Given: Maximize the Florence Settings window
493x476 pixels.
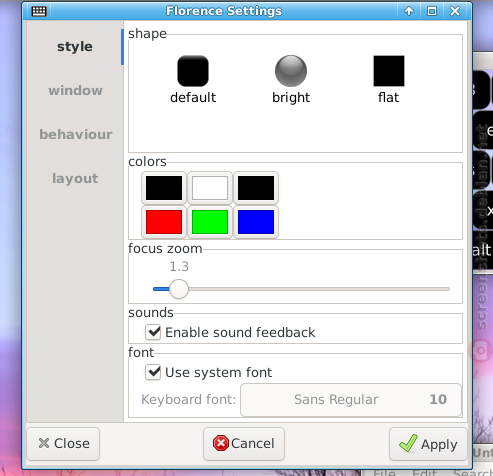Looking at the screenshot, I should pyautogui.click(x=432, y=11).
